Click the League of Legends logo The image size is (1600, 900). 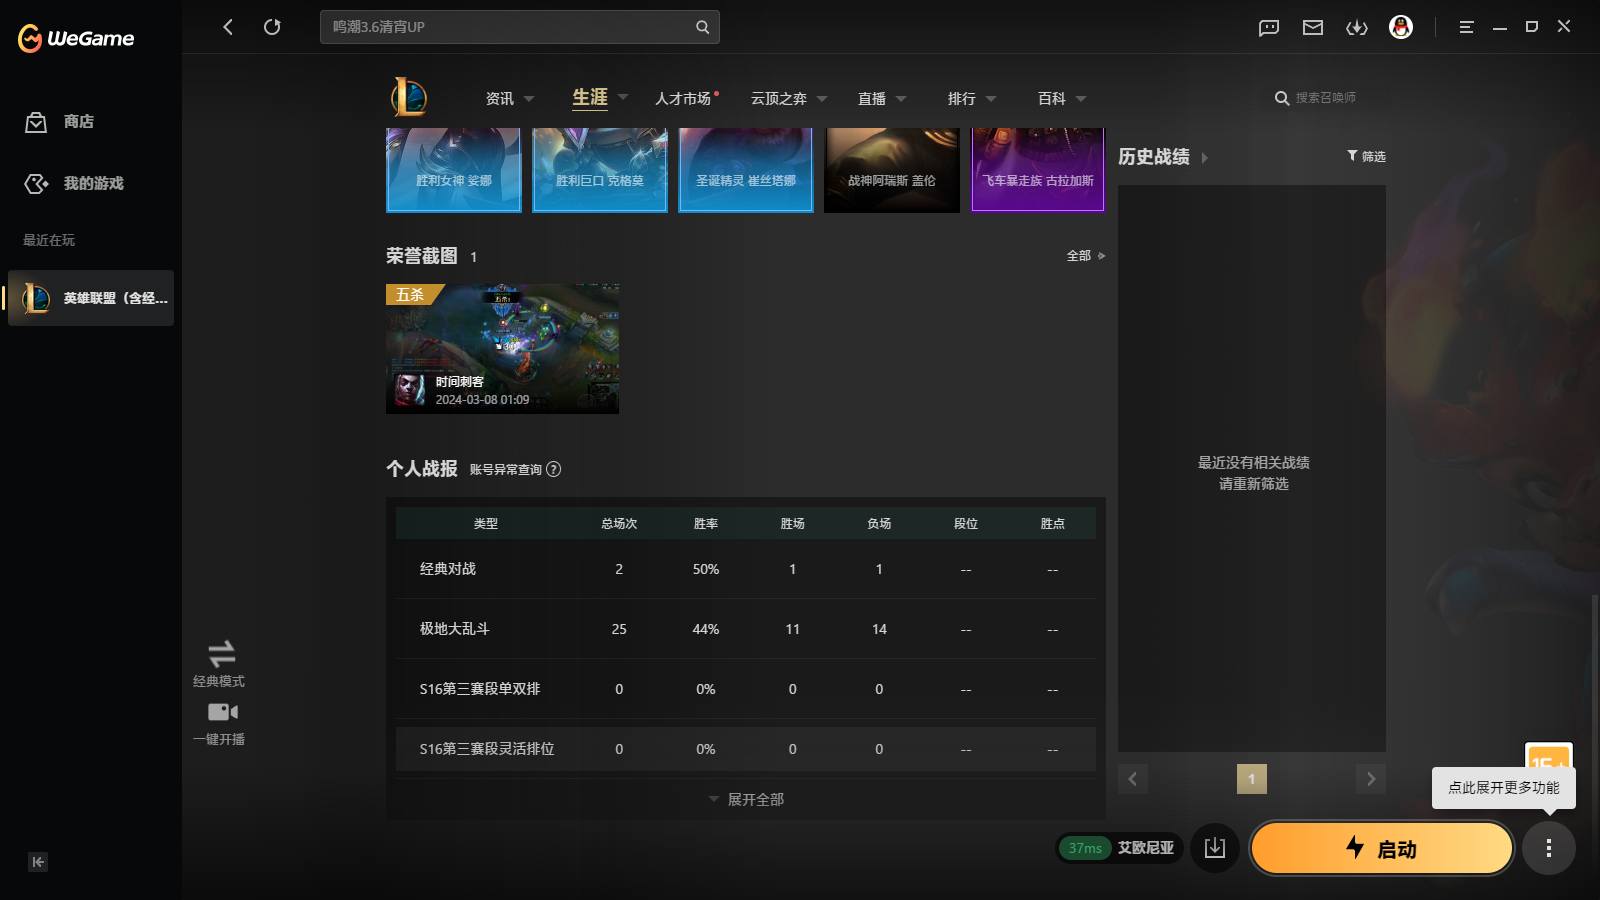pos(408,97)
